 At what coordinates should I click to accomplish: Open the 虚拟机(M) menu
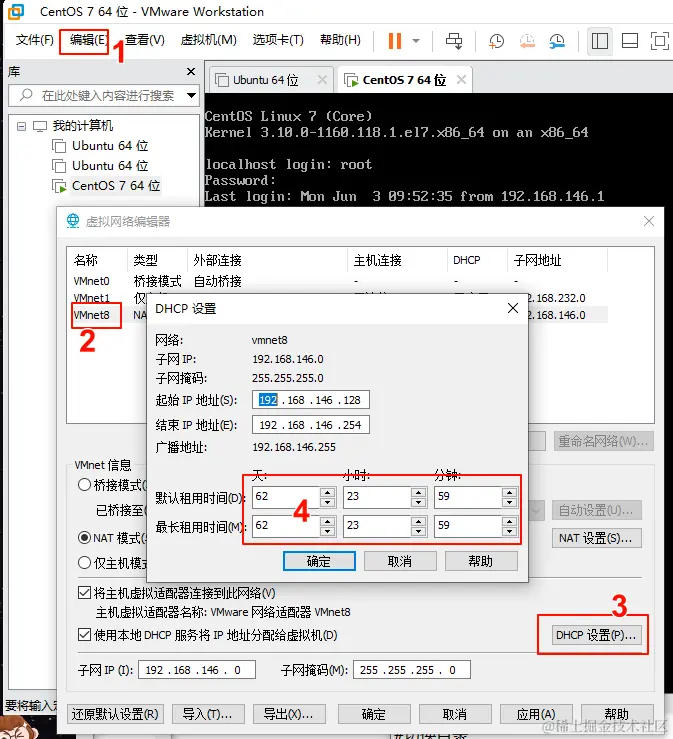pyautogui.click(x=208, y=40)
